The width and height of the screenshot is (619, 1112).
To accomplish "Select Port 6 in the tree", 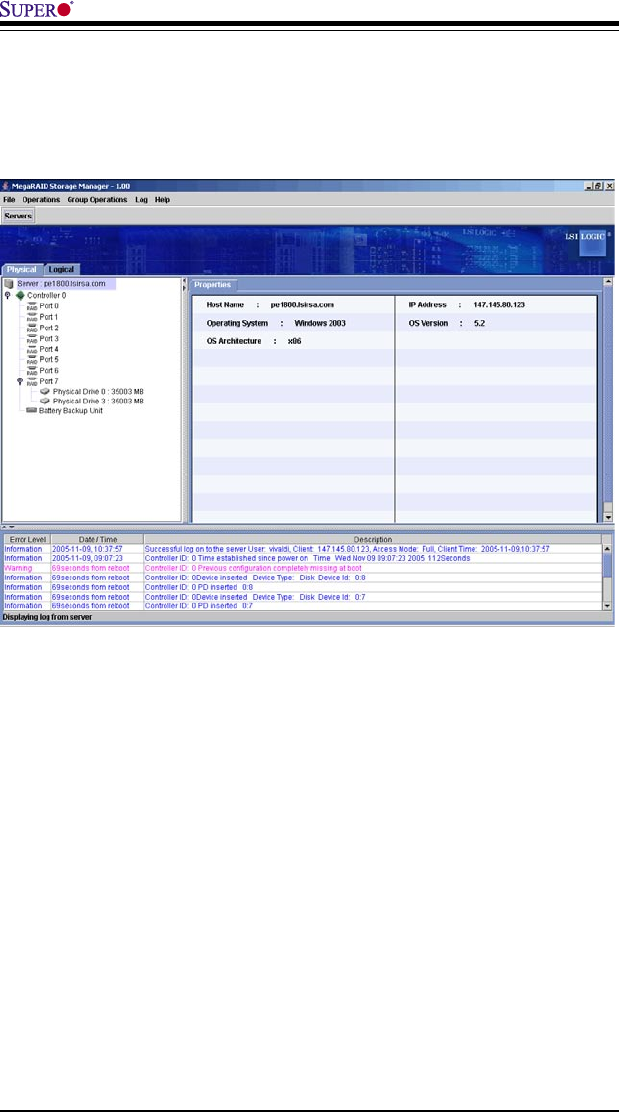I will pyautogui.click(x=49, y=370).
